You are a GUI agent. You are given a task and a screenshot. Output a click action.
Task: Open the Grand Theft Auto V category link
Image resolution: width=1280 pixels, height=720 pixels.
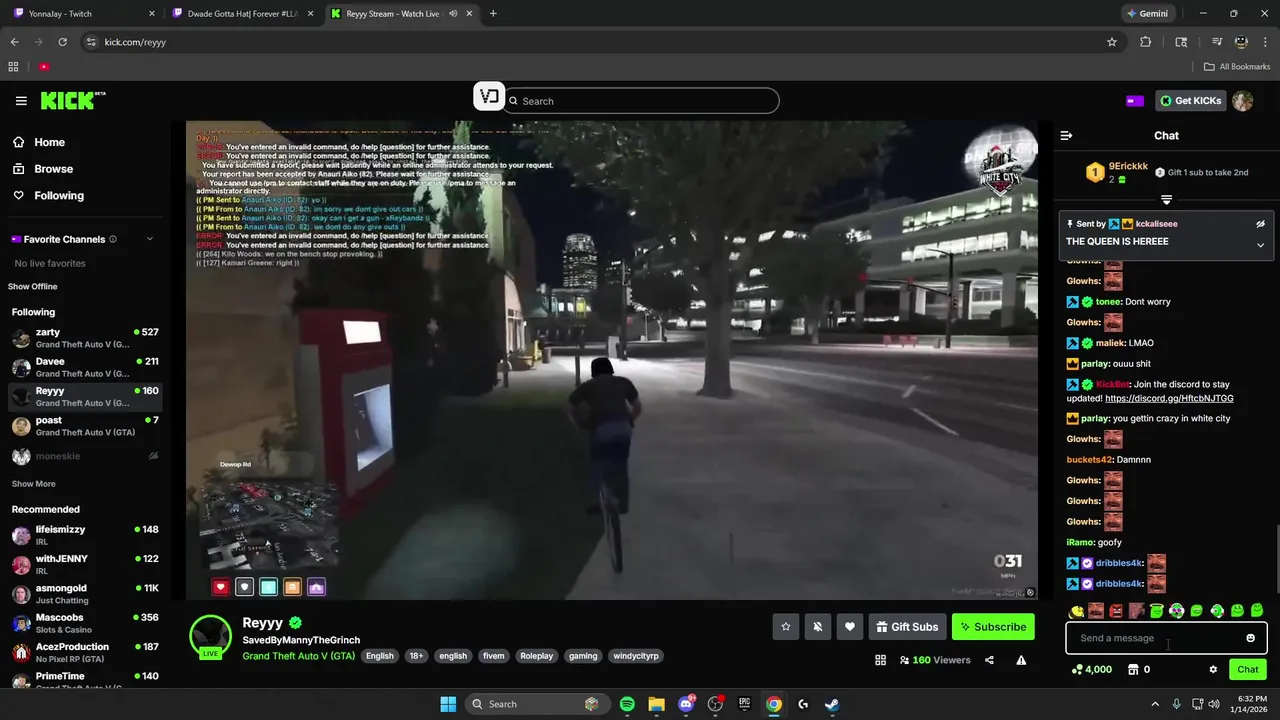(298, 656)
